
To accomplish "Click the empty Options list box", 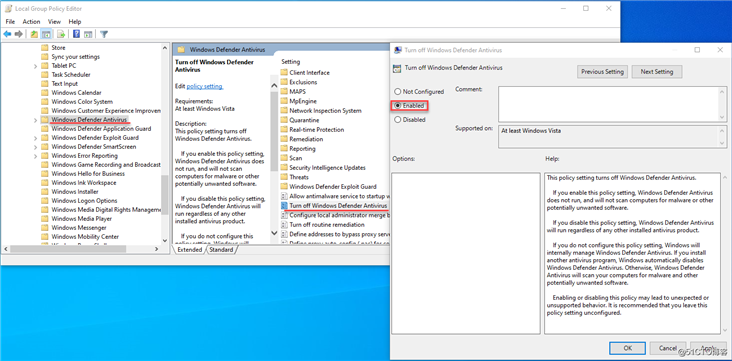I will (x=465, y=253).
